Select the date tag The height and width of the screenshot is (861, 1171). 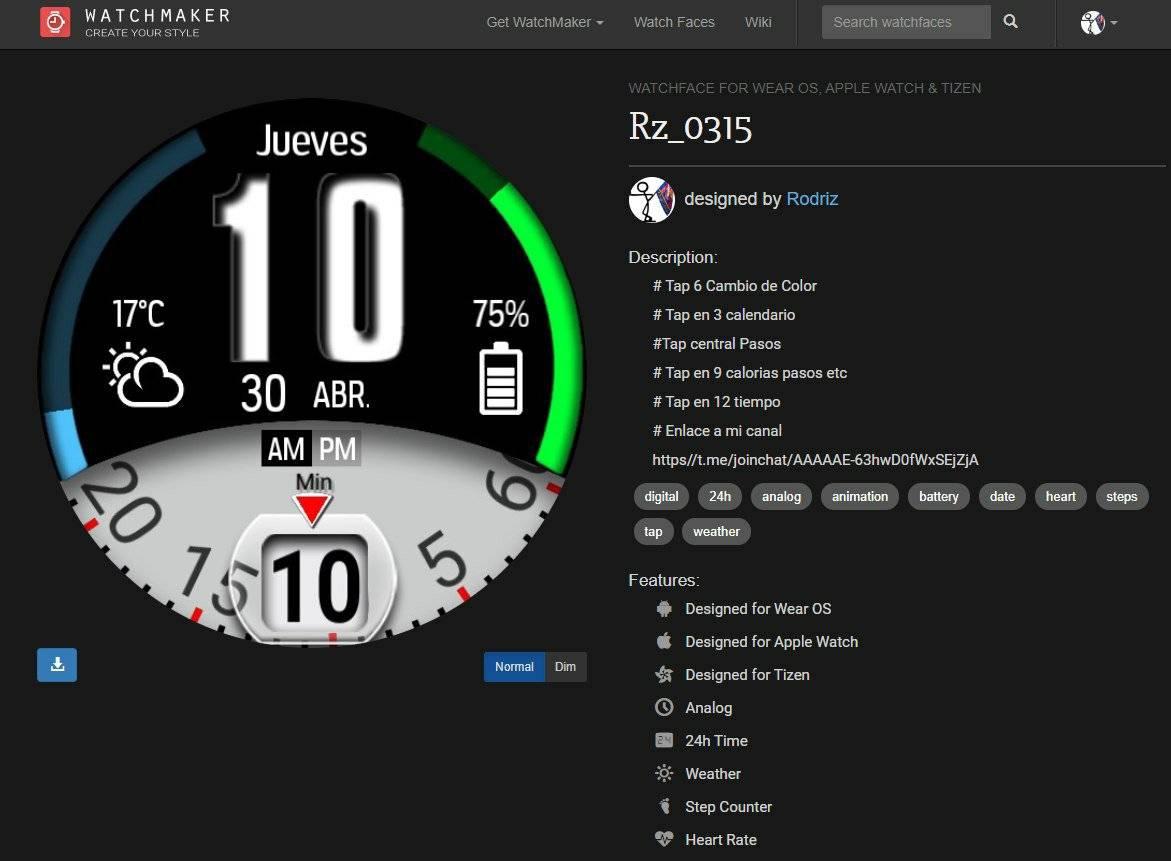pyautogui.click(x=1002, y=497)
